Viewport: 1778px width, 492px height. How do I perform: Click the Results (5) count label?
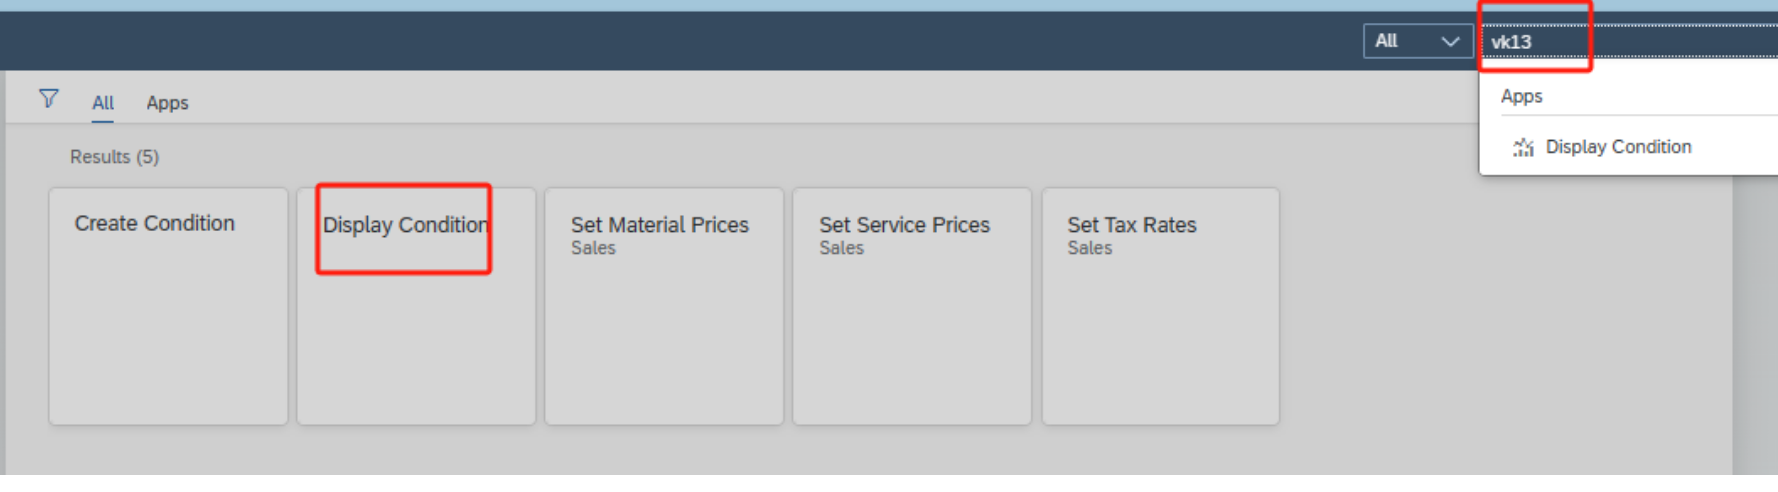click(114, 157)
